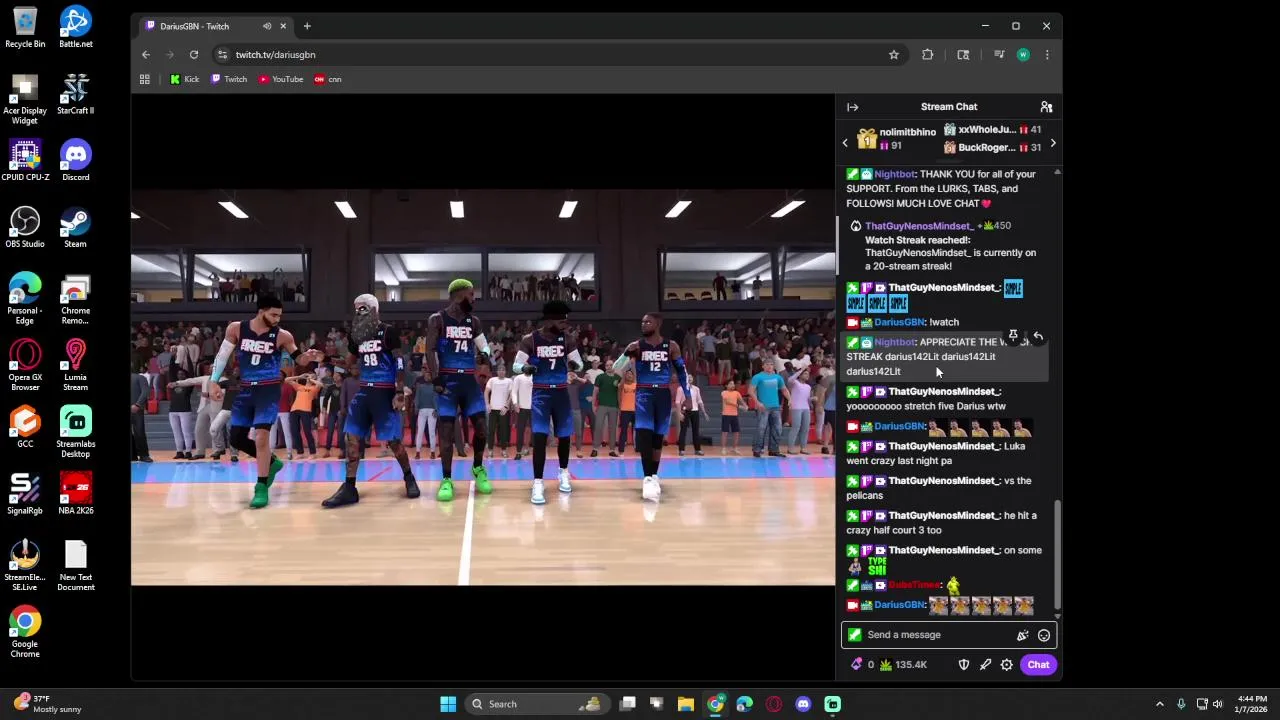Select the OBS Studio desktop icon
The height and width of the screenshot is (720, 1280).
click(25, 228)
